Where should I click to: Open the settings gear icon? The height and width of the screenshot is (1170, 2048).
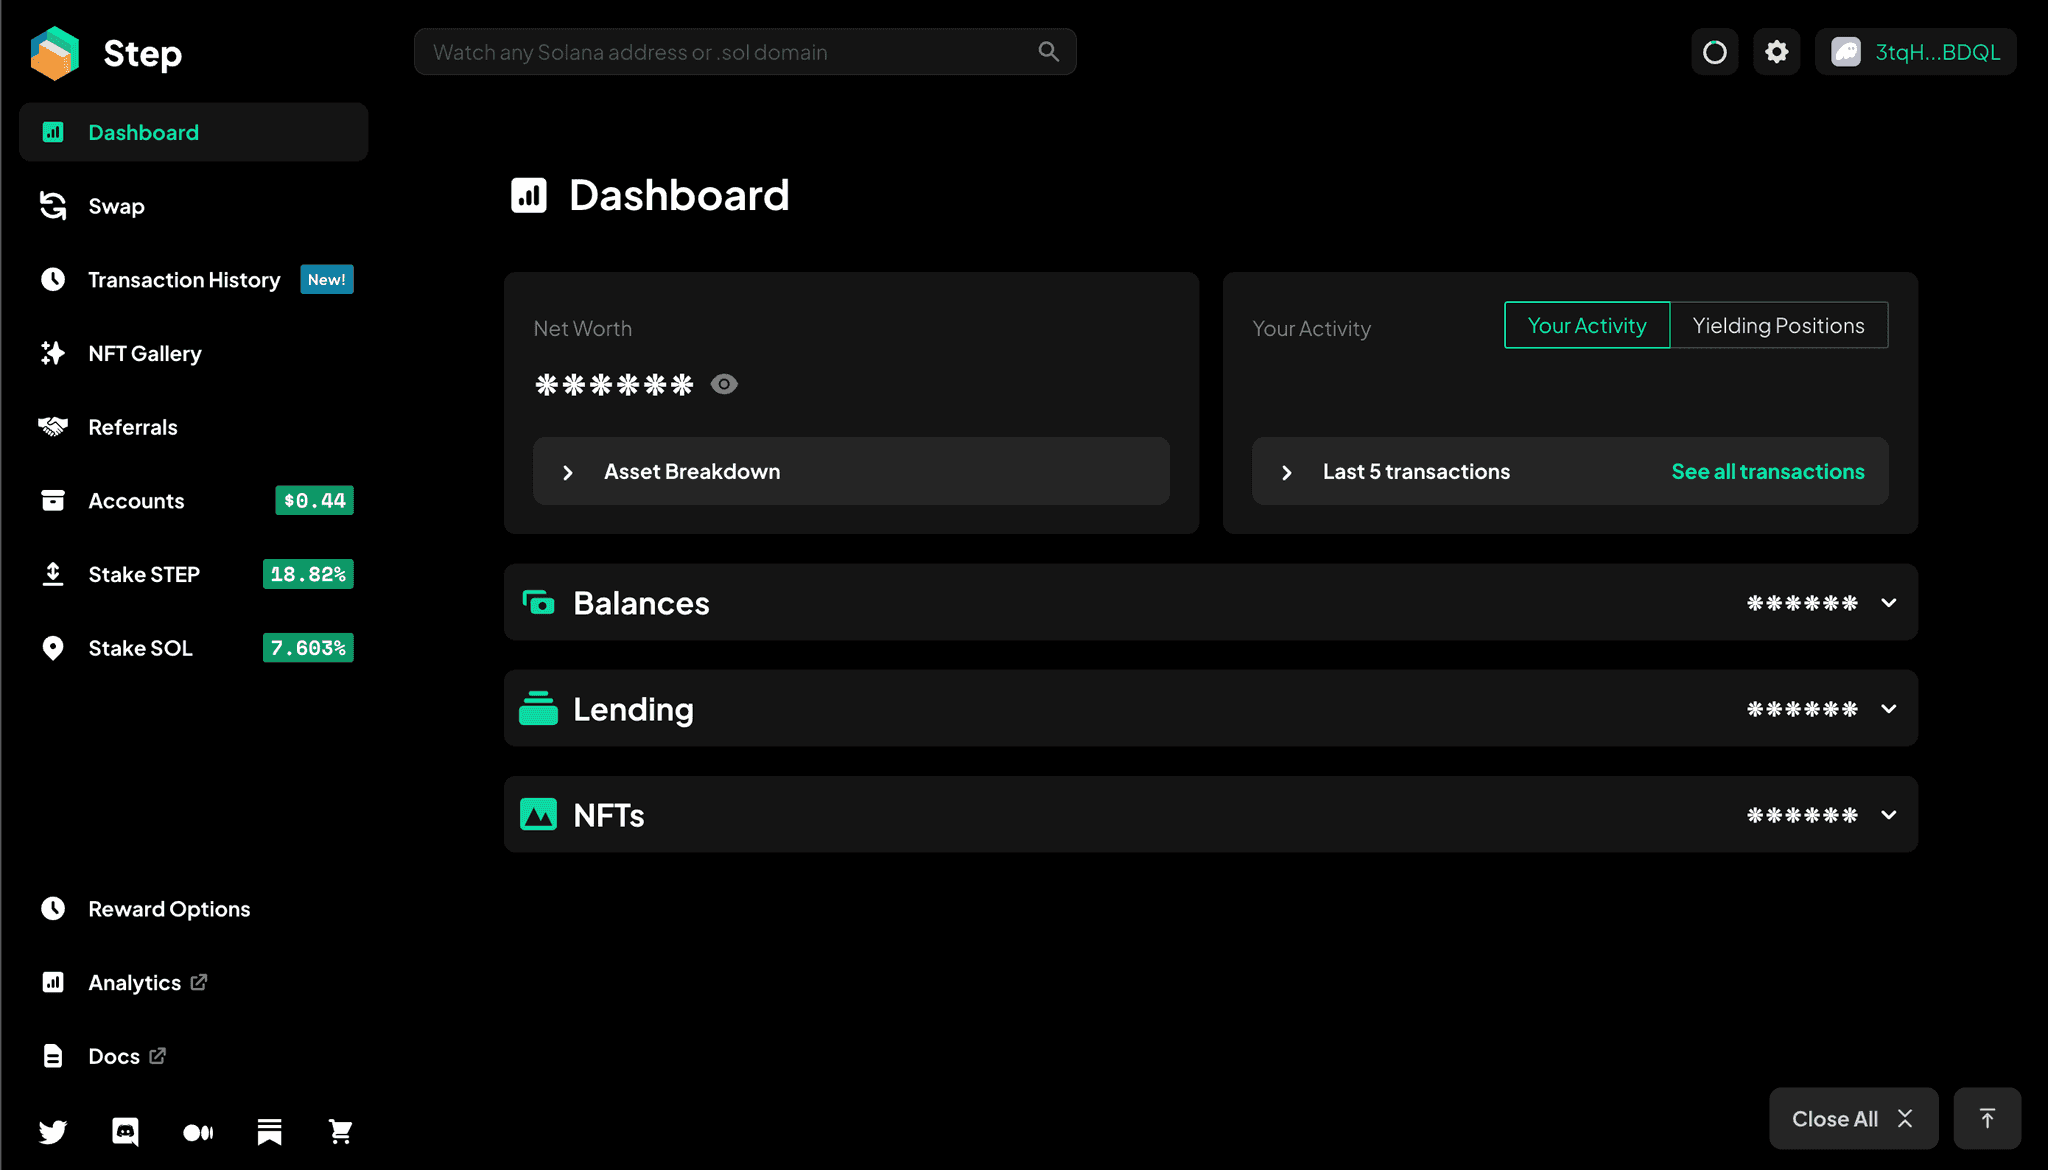[1776, 52]
